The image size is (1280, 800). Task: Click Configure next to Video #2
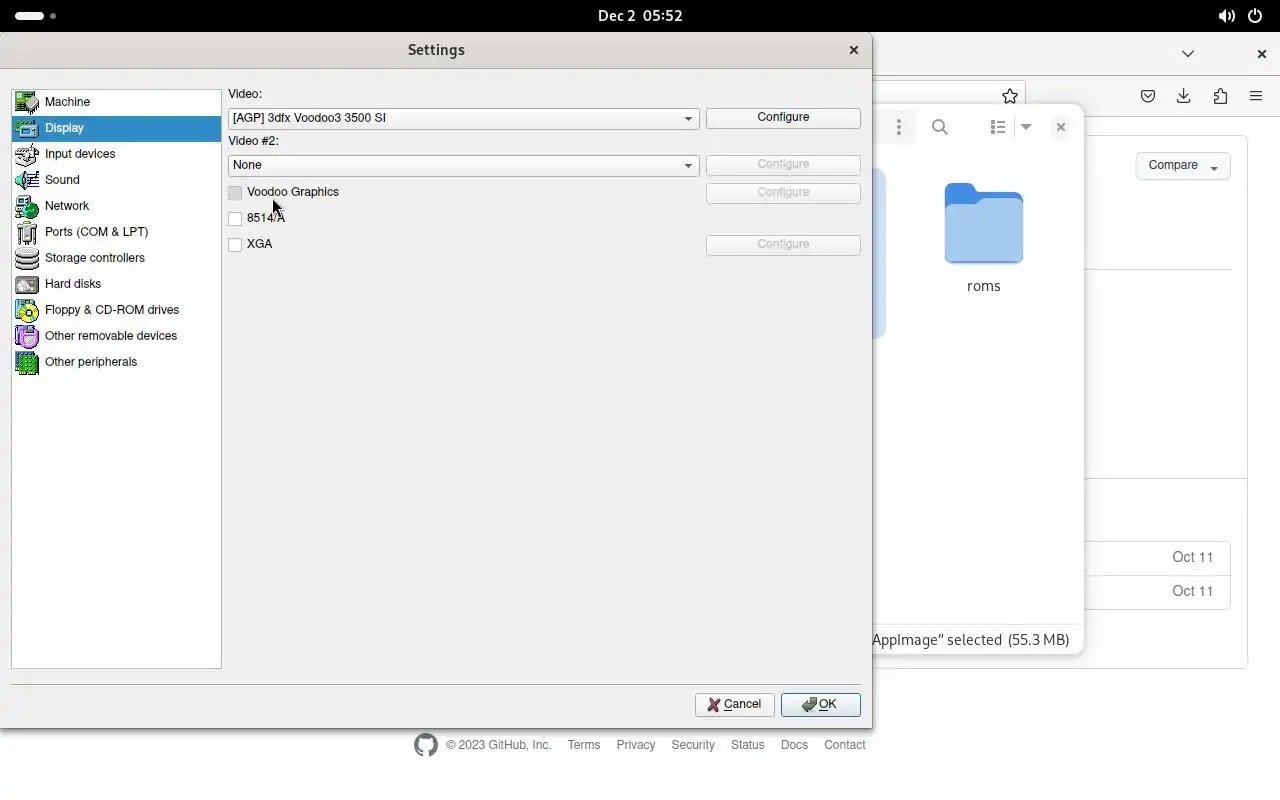[x=783, y=165]
